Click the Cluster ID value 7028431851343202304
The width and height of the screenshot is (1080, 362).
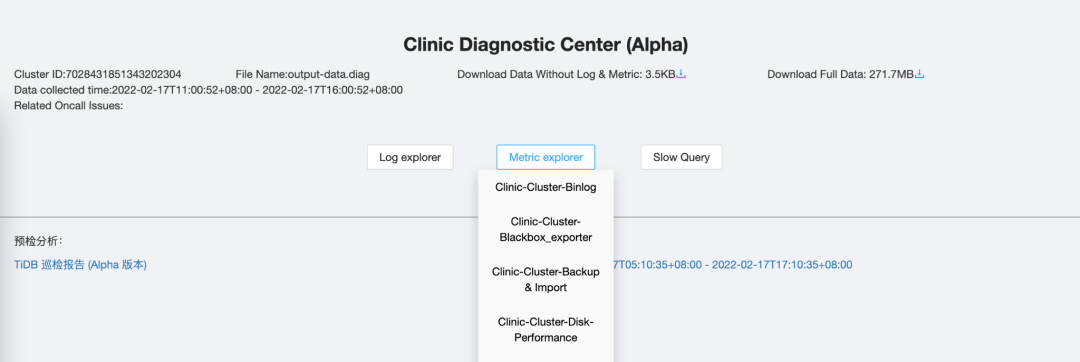[x=123, y=74]
